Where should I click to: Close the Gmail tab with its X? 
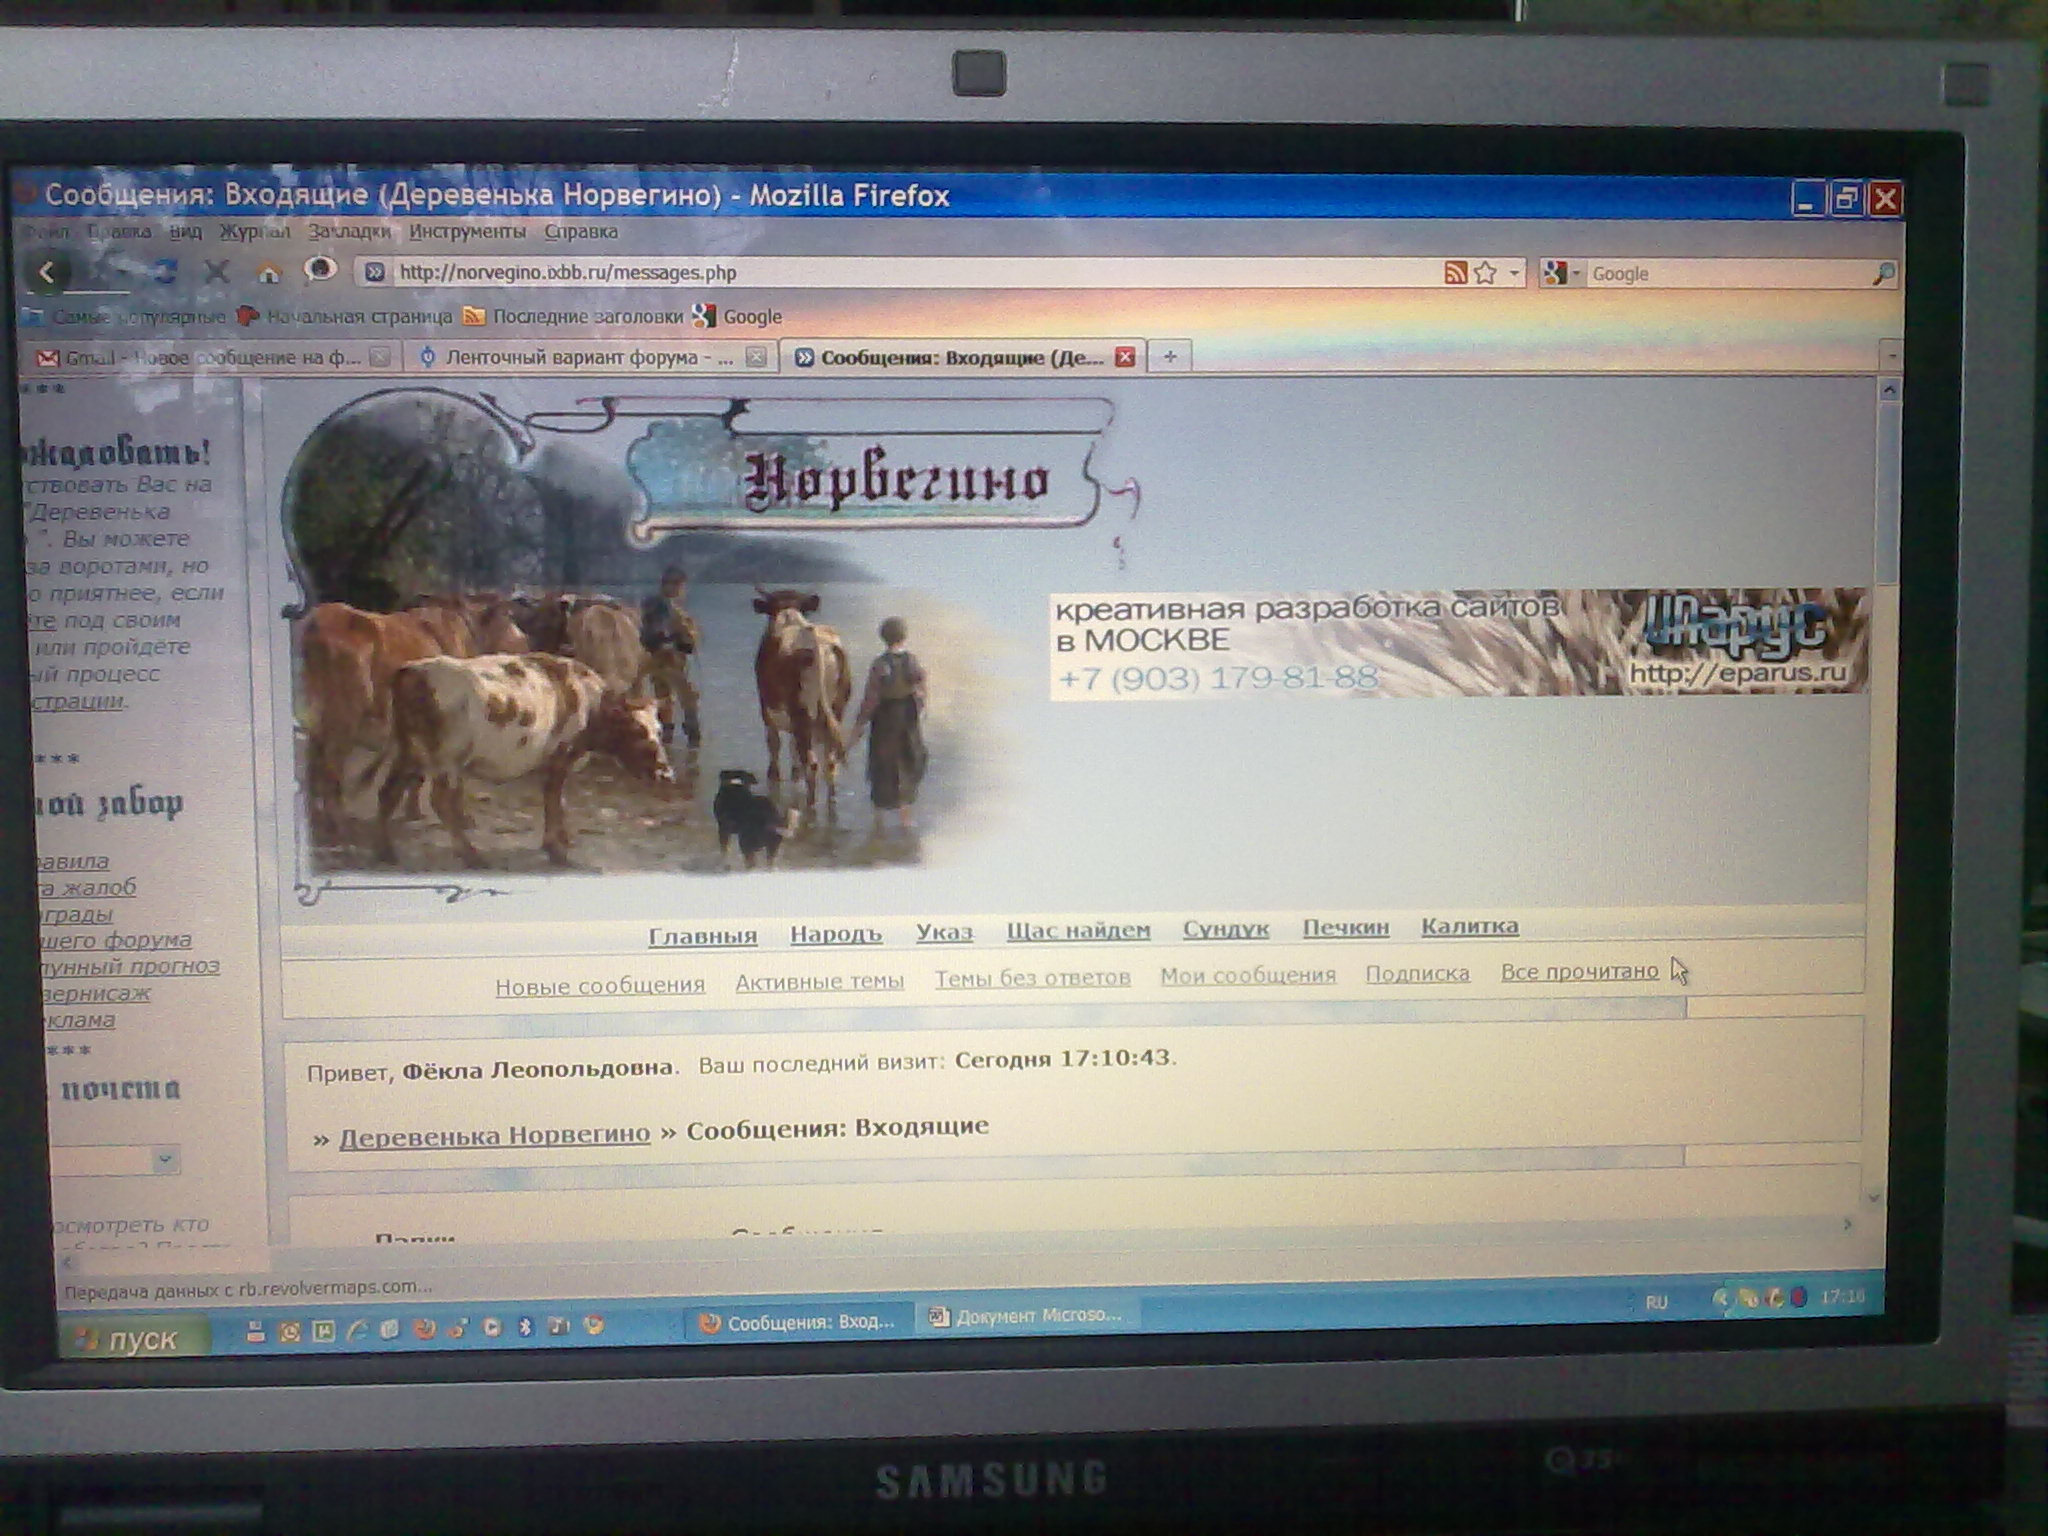(379, 357)
